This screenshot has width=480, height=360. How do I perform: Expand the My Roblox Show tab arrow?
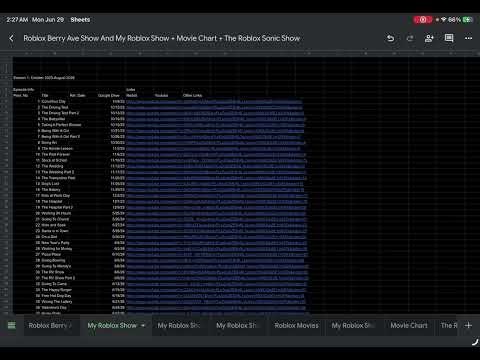coord(143,325)
